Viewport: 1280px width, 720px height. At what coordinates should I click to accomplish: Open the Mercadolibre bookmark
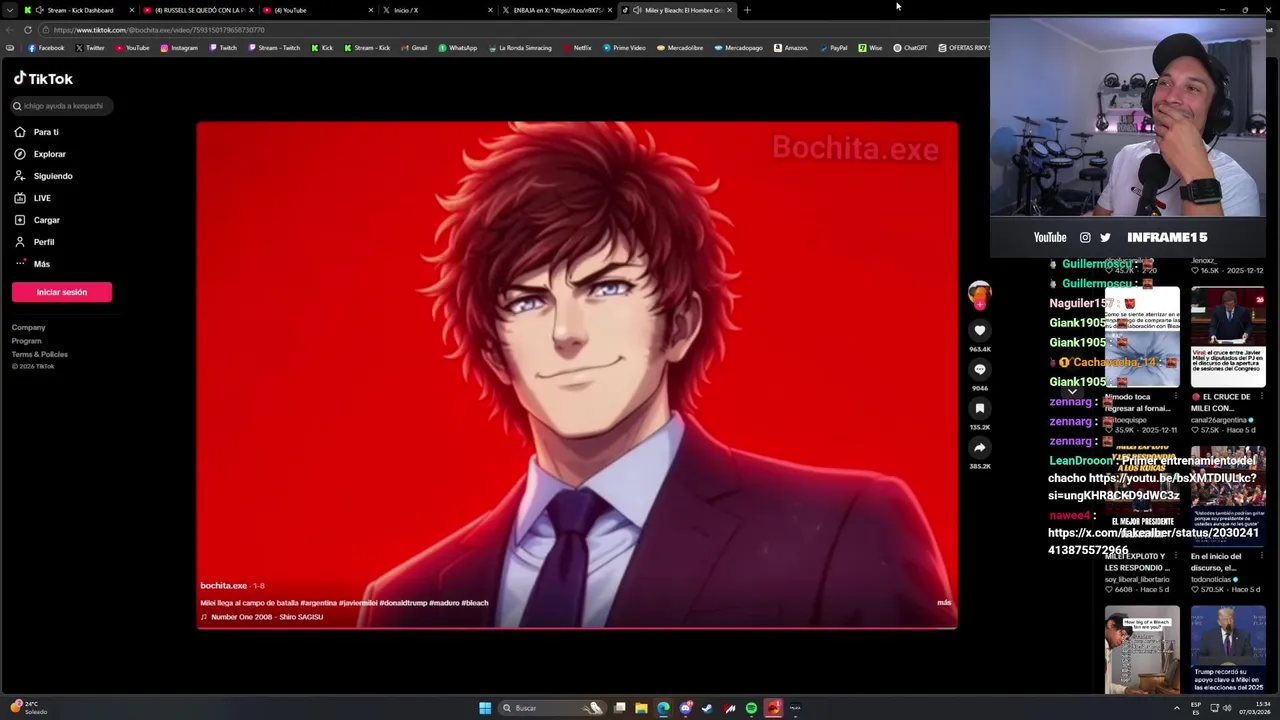click(680, 48)
